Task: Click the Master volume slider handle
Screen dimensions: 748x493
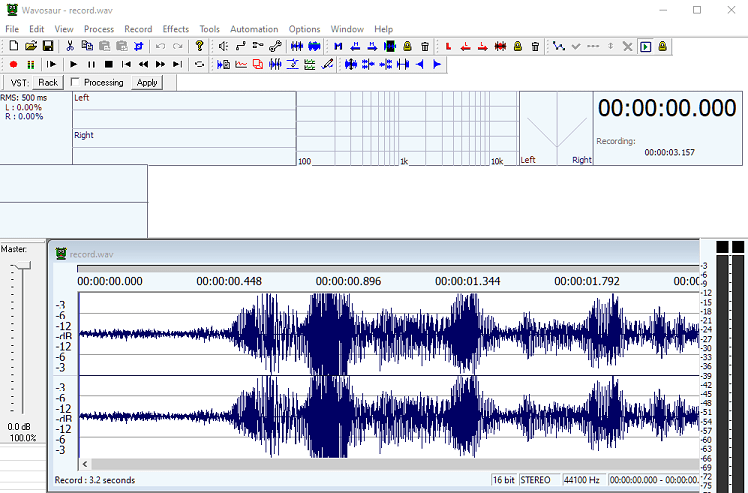Action: point(21,265)
